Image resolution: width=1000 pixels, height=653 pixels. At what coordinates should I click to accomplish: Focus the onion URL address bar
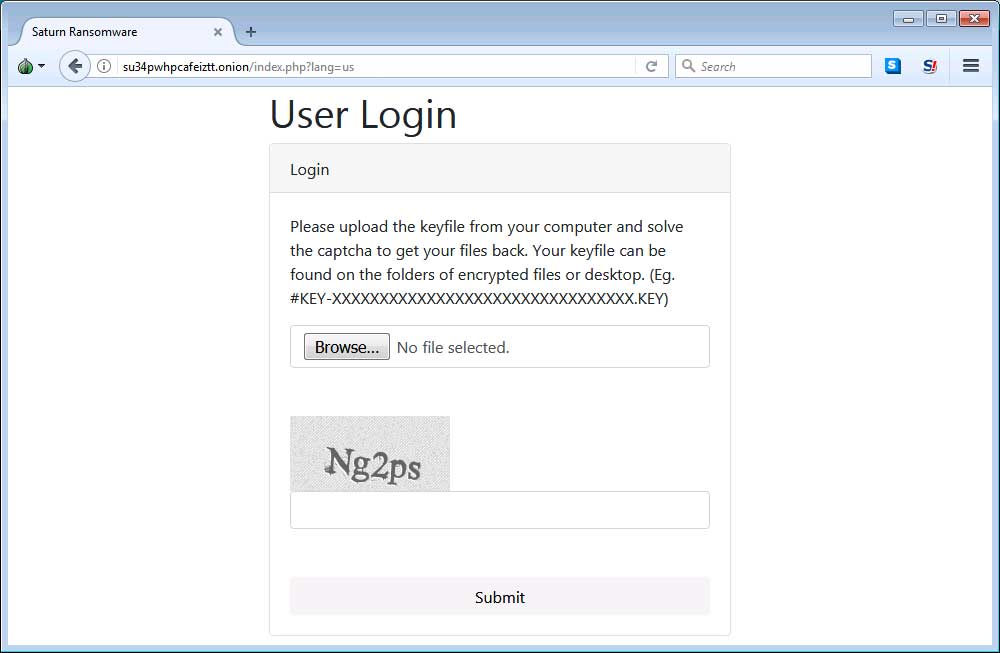pos(376,66)
